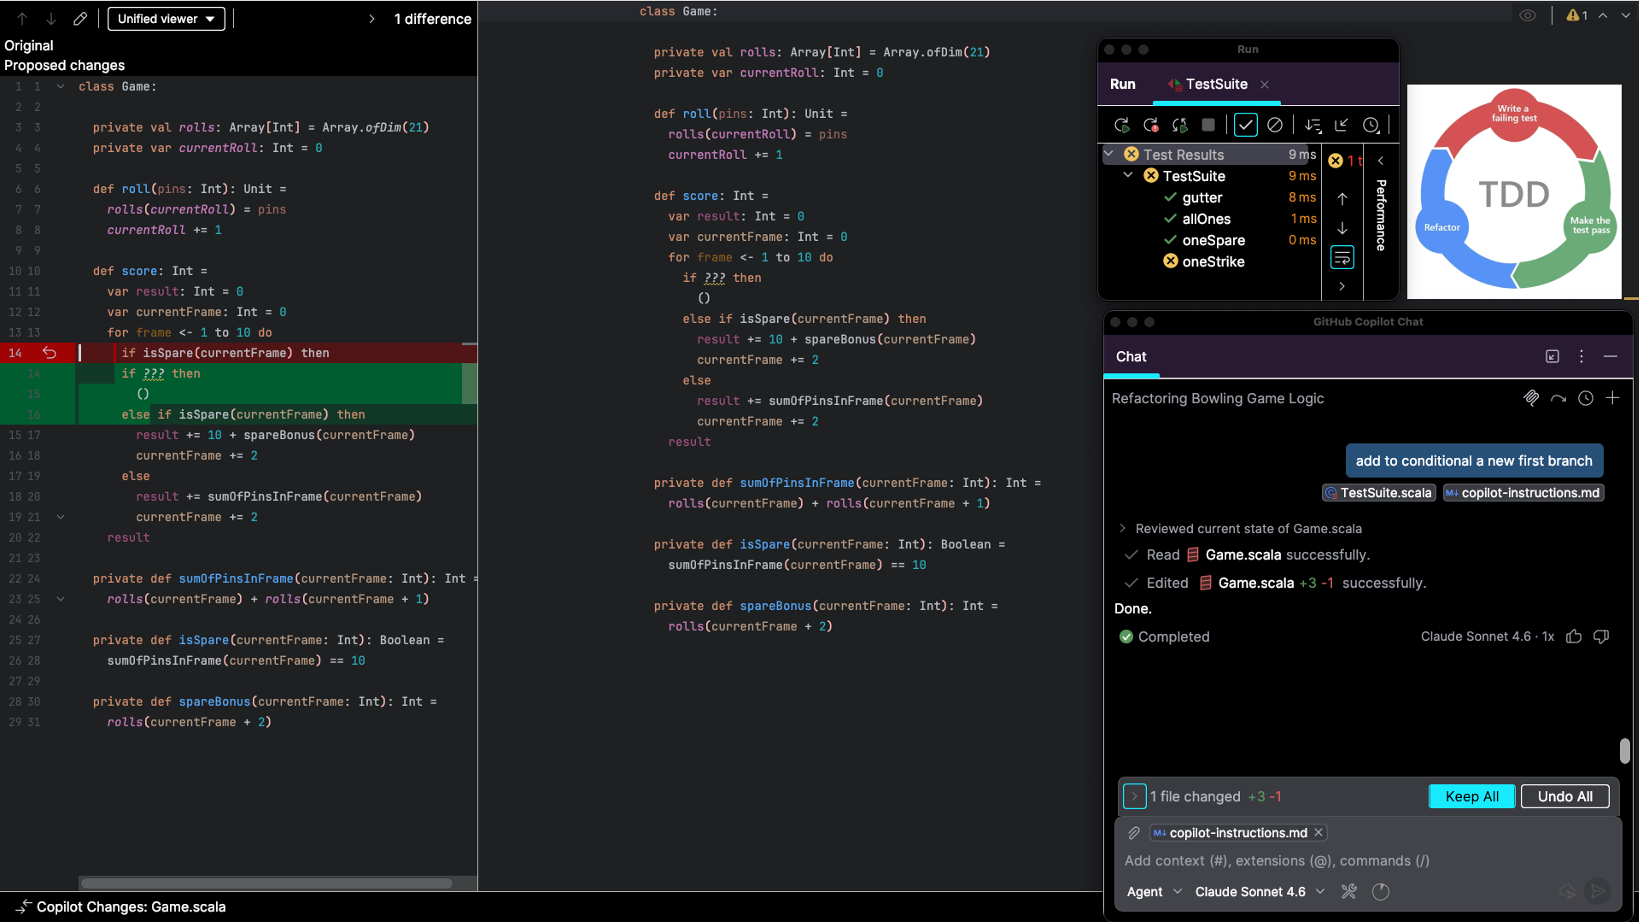Screen dimensions: 1639x922
Task: Select the TestSuite run tab
Action: point(1215,84)
